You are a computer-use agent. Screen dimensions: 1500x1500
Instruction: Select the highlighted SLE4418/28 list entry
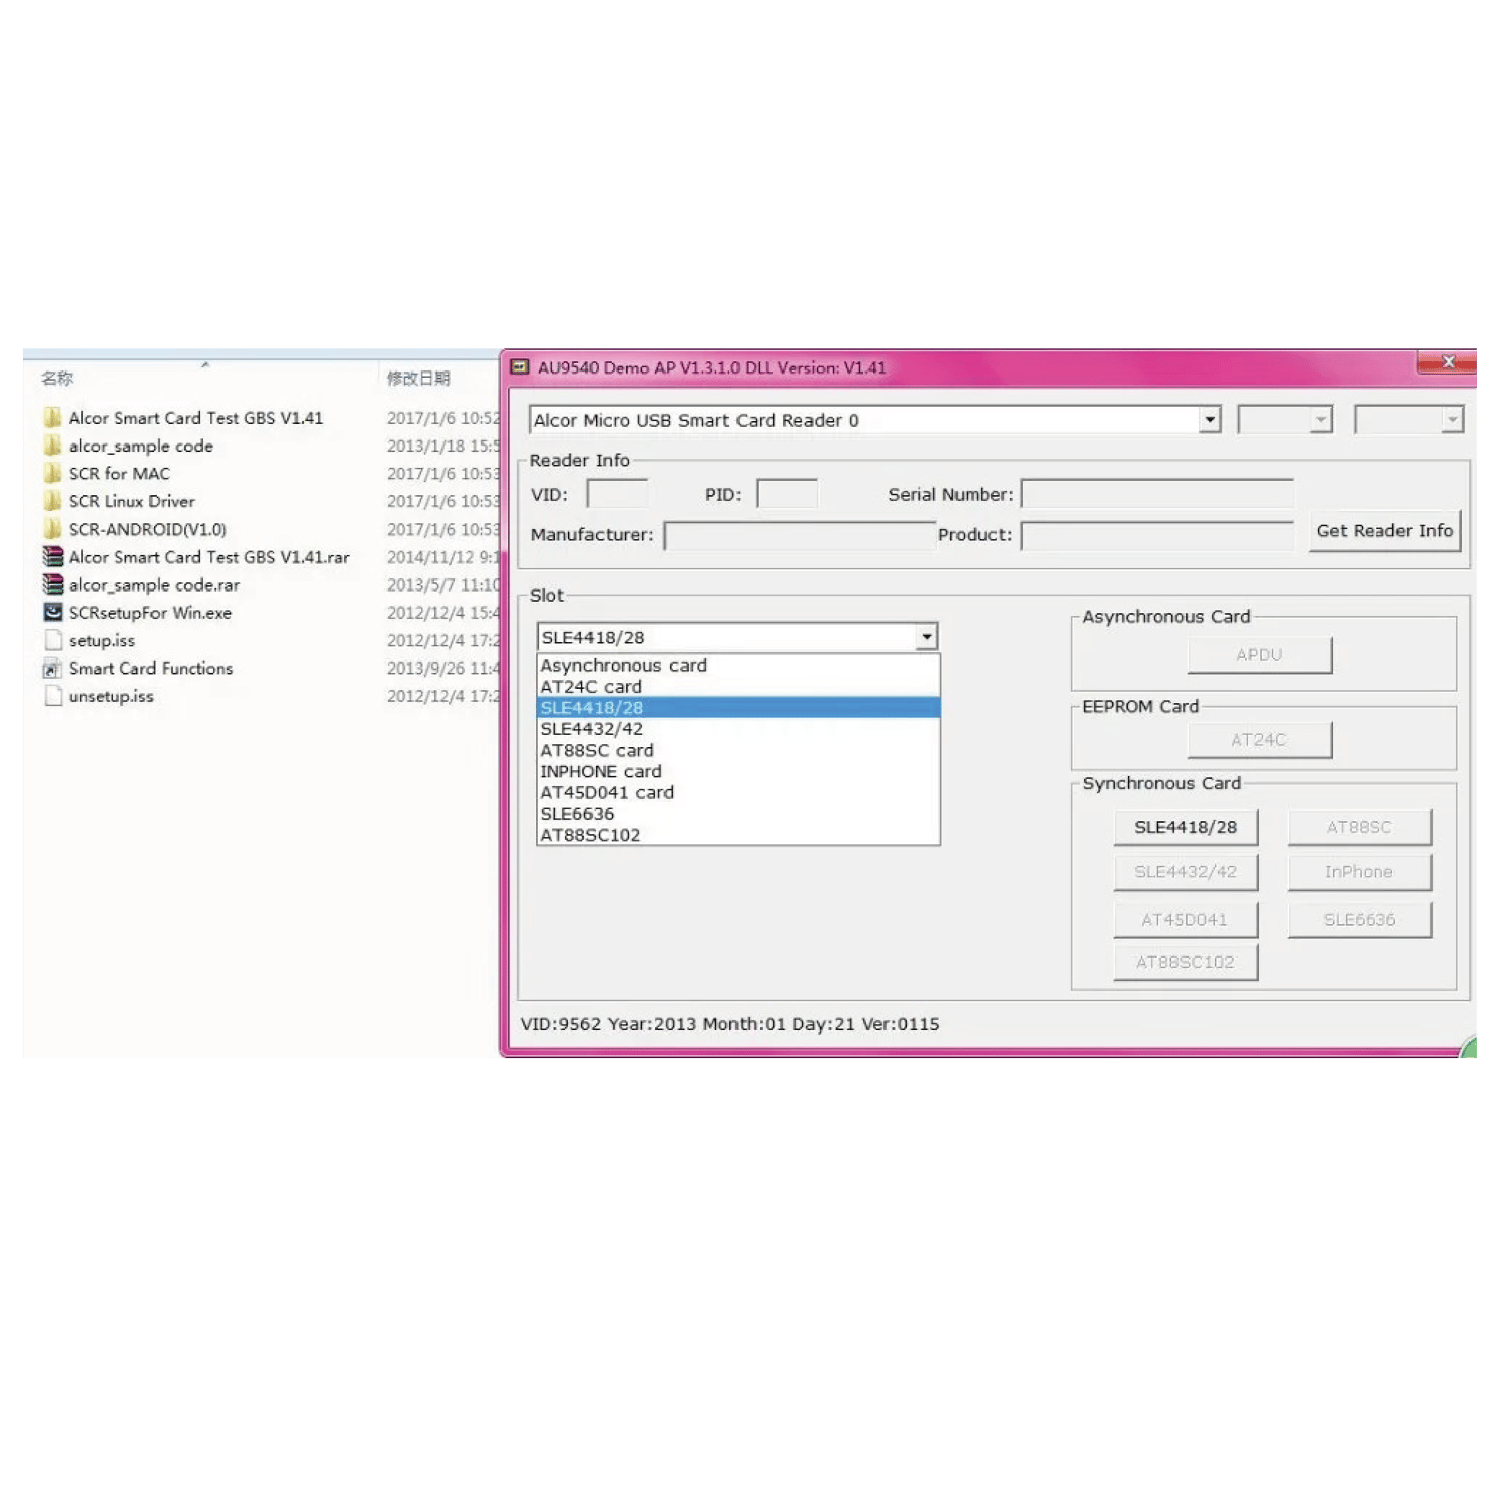[738, 708]
